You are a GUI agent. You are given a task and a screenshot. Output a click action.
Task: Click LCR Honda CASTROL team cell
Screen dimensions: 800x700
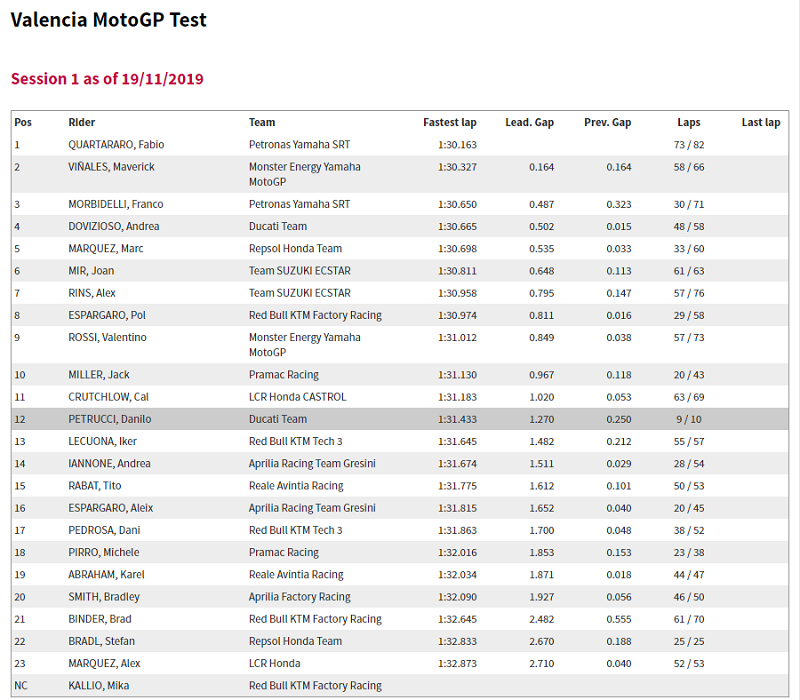click(297, 397)
